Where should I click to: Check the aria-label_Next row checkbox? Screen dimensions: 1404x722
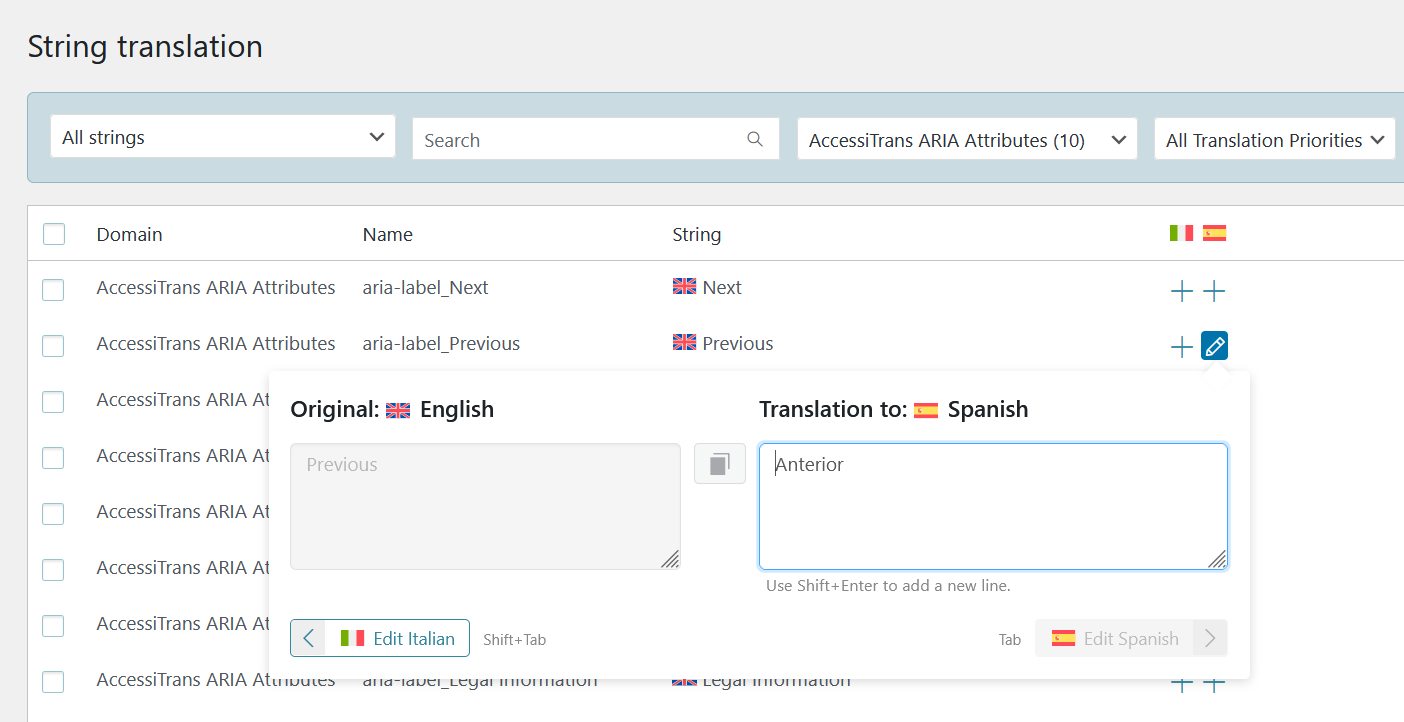[53, 290]
